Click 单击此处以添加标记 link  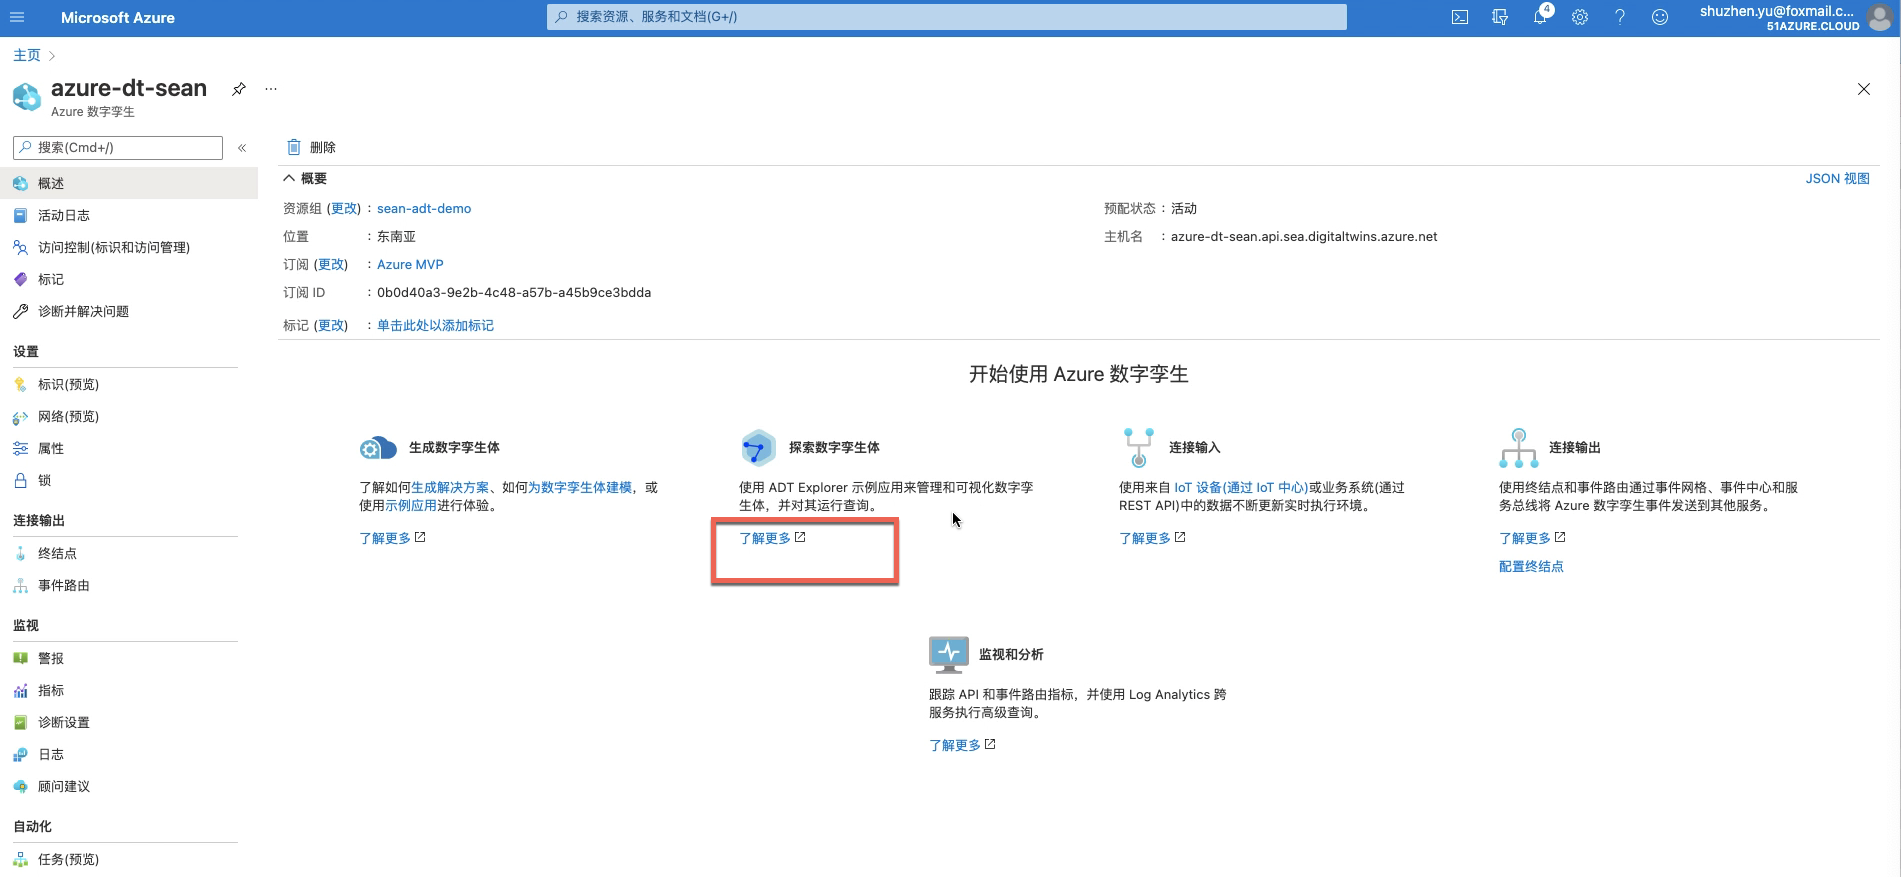[435, 325]
